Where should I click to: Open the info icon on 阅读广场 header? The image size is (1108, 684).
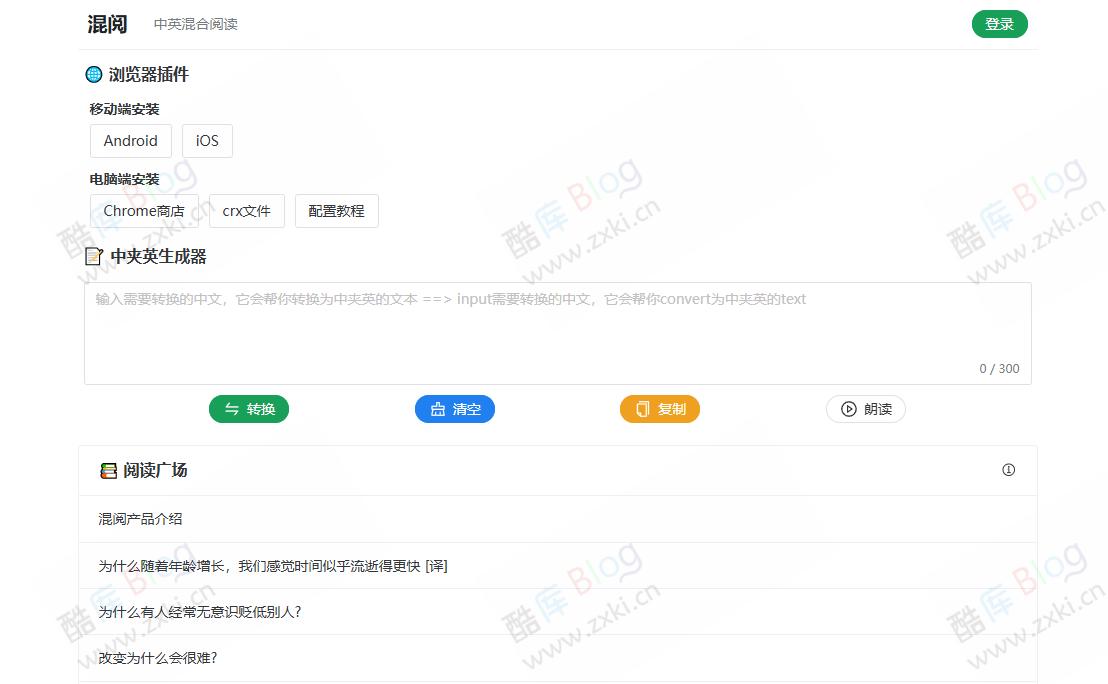coord(1008,470)
